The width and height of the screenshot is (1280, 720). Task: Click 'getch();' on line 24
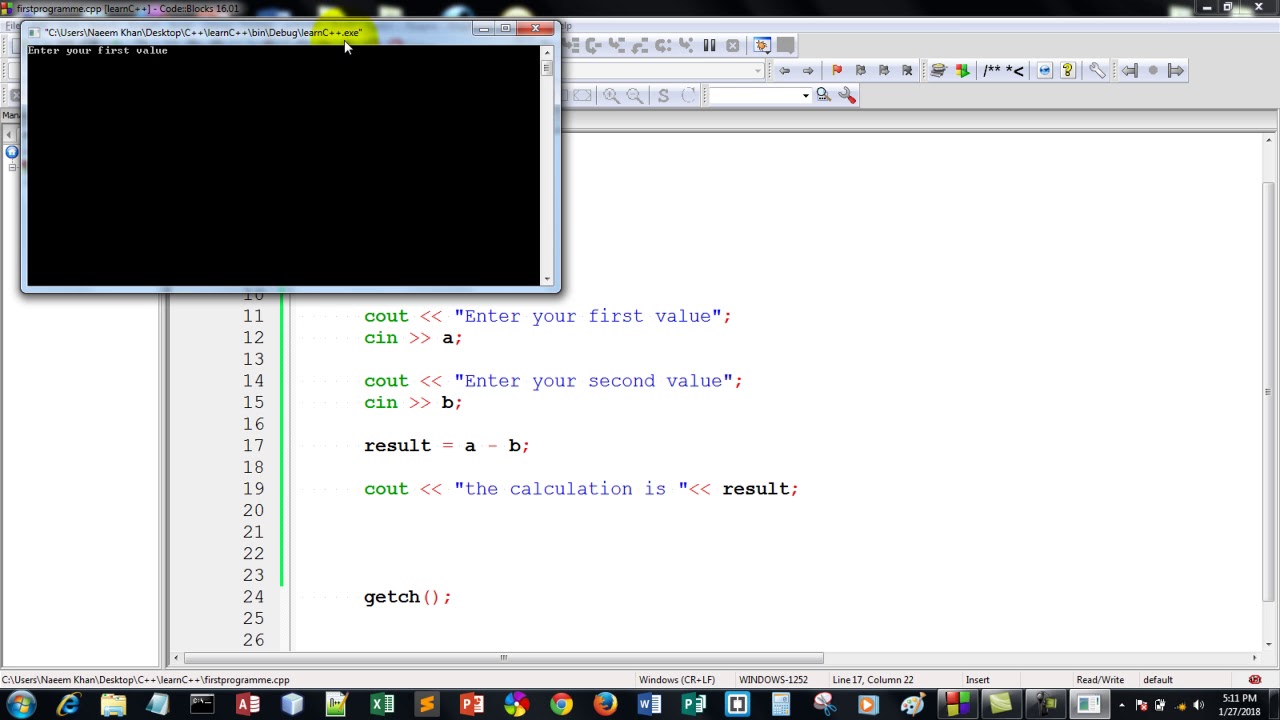(x=408, y=597)
